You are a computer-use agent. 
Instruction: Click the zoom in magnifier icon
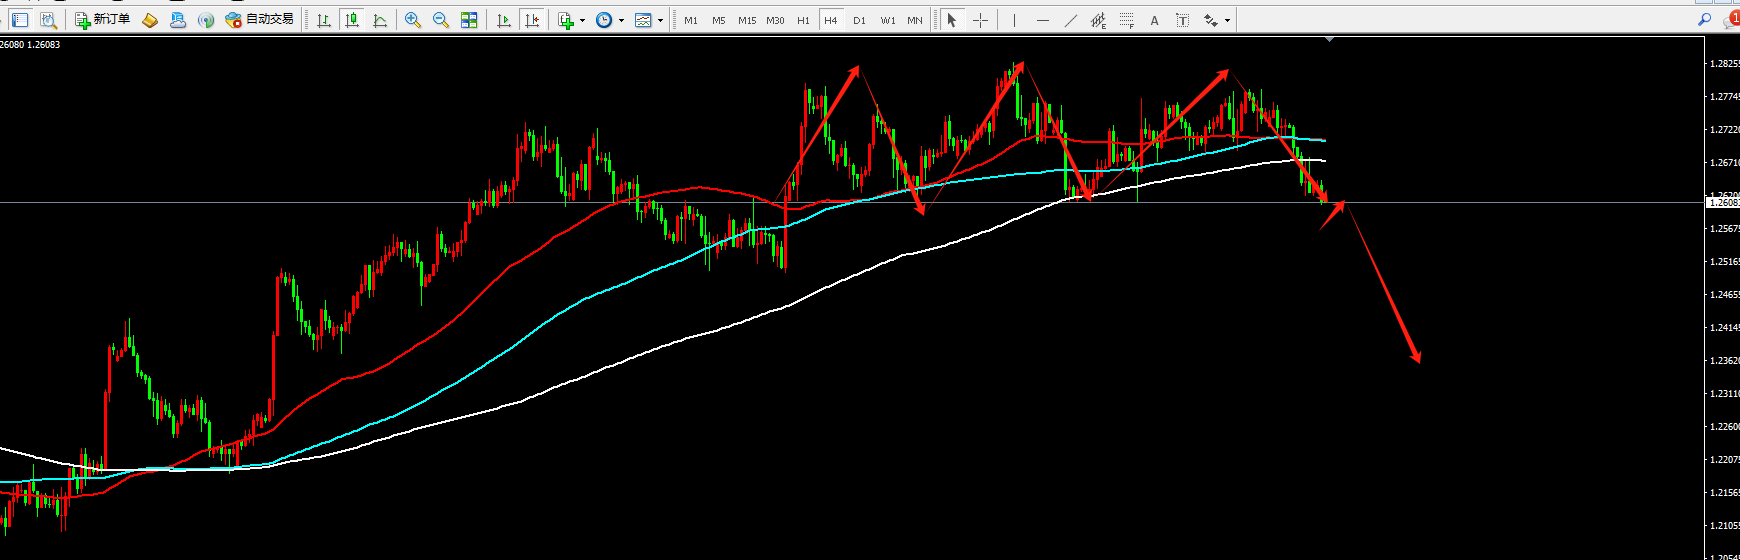coord(412,20)
